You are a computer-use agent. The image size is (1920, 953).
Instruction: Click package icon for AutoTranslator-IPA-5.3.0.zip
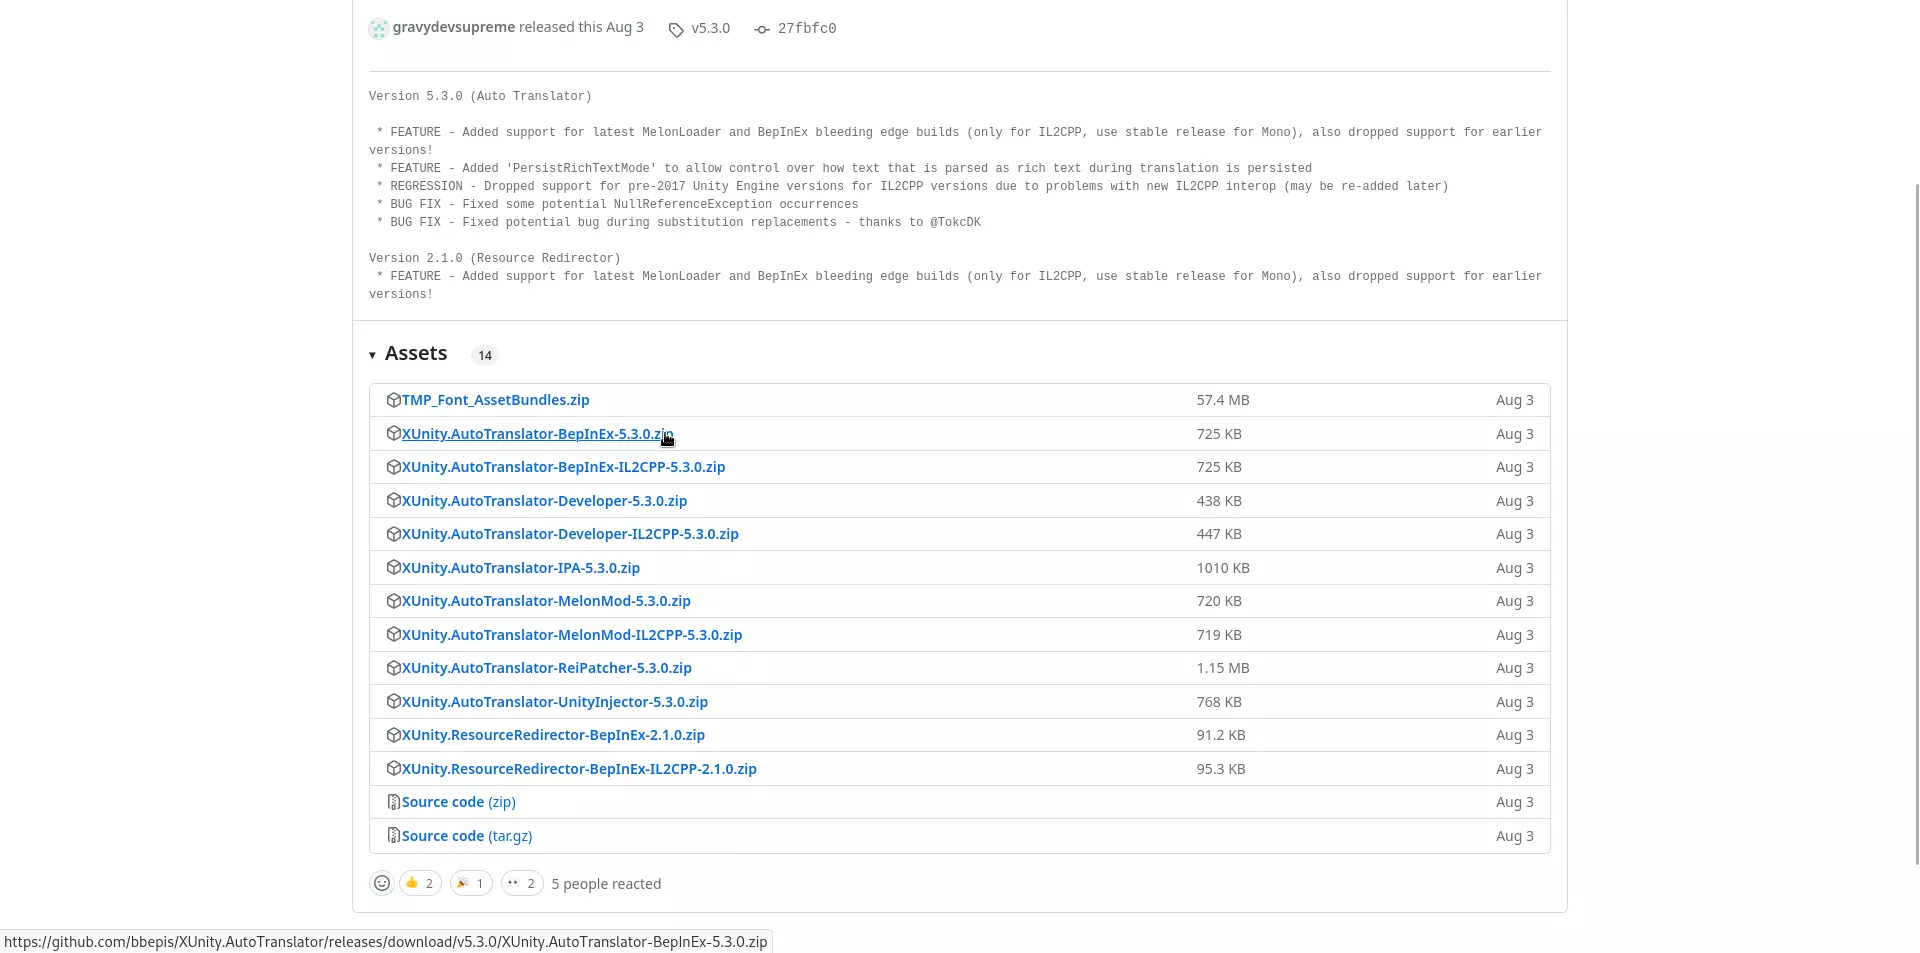[x=394, y=568]
